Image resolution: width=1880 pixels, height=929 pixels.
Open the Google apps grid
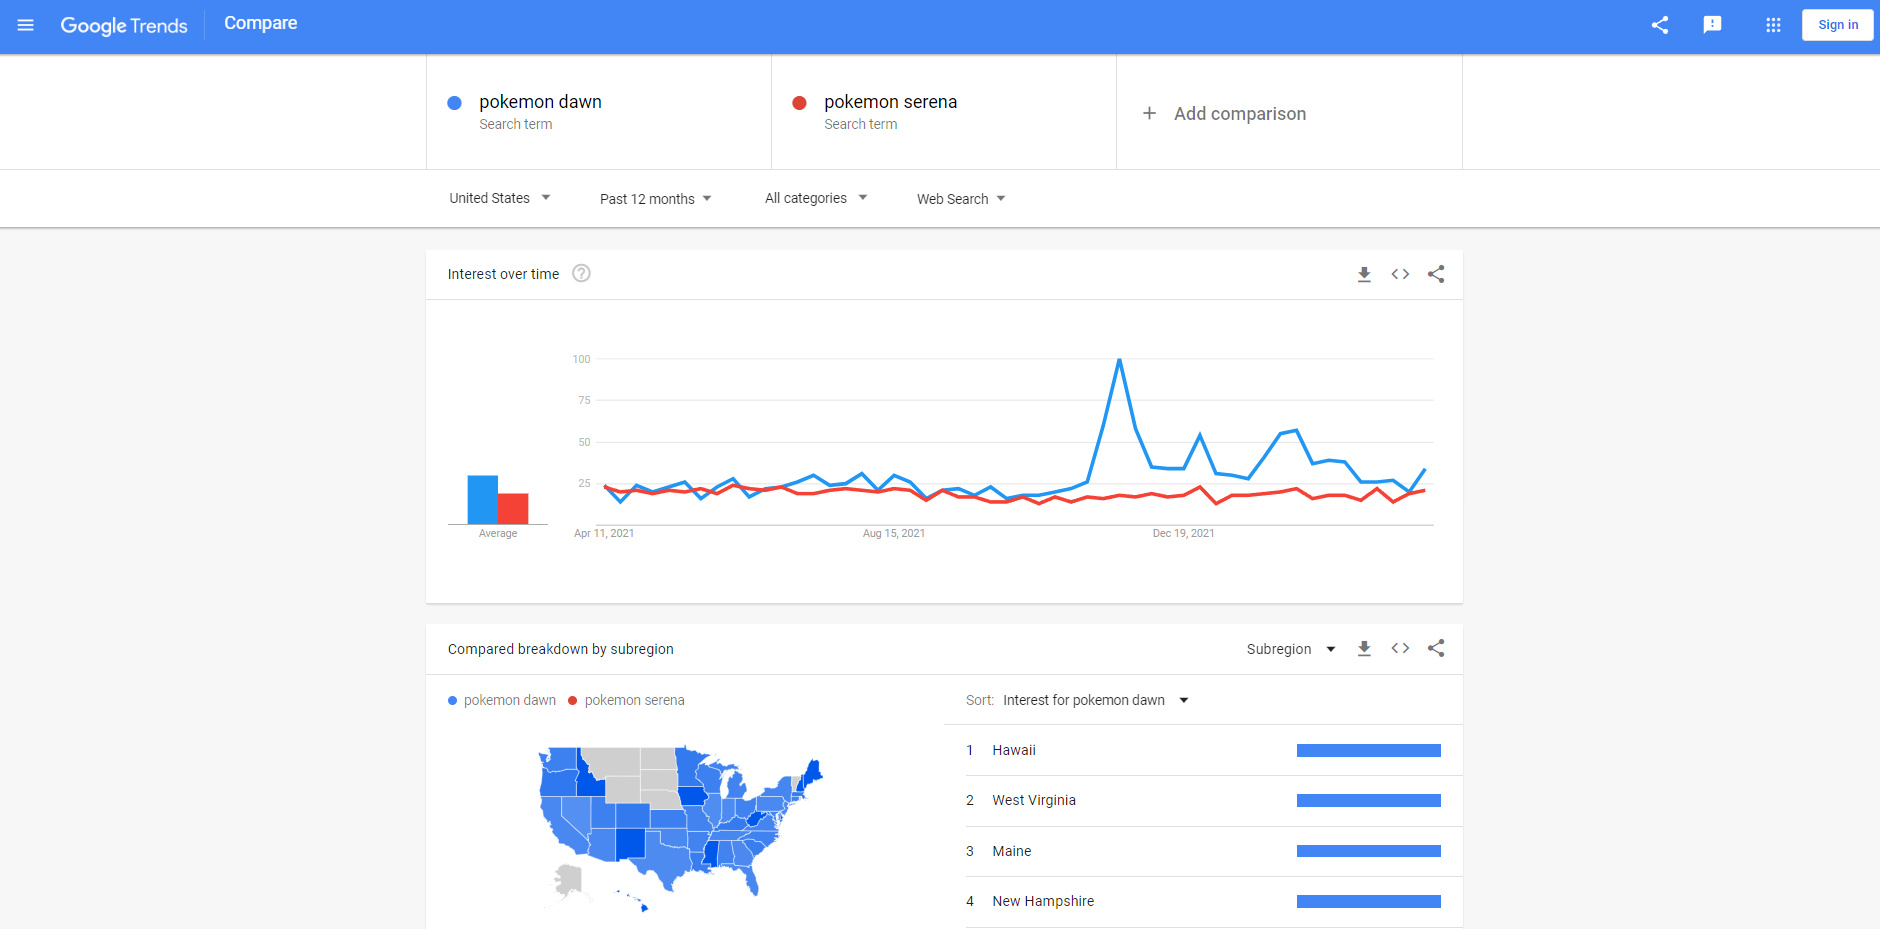click(1773, 25)
